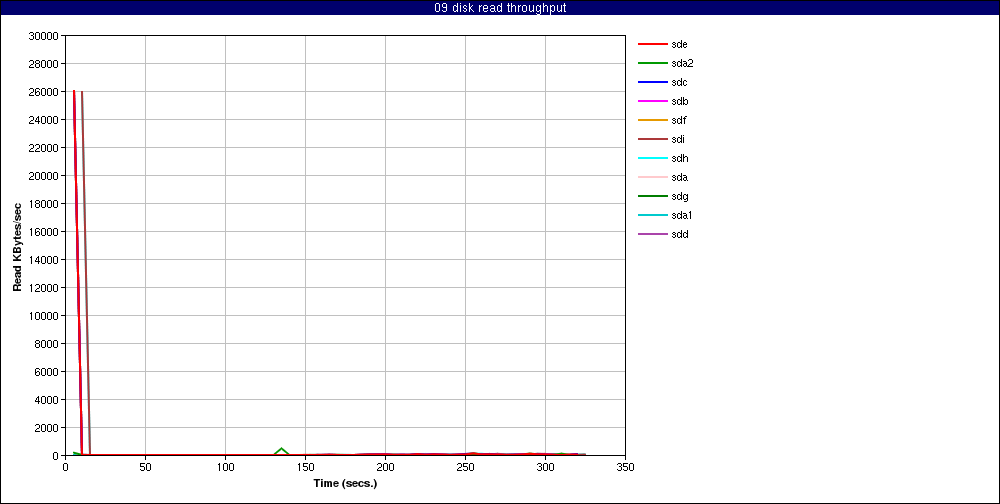Screen dimensions: 1000x504
Task: Click the 100 x-axis tick label
Action: pyautogui.click(x=225, y=467)
